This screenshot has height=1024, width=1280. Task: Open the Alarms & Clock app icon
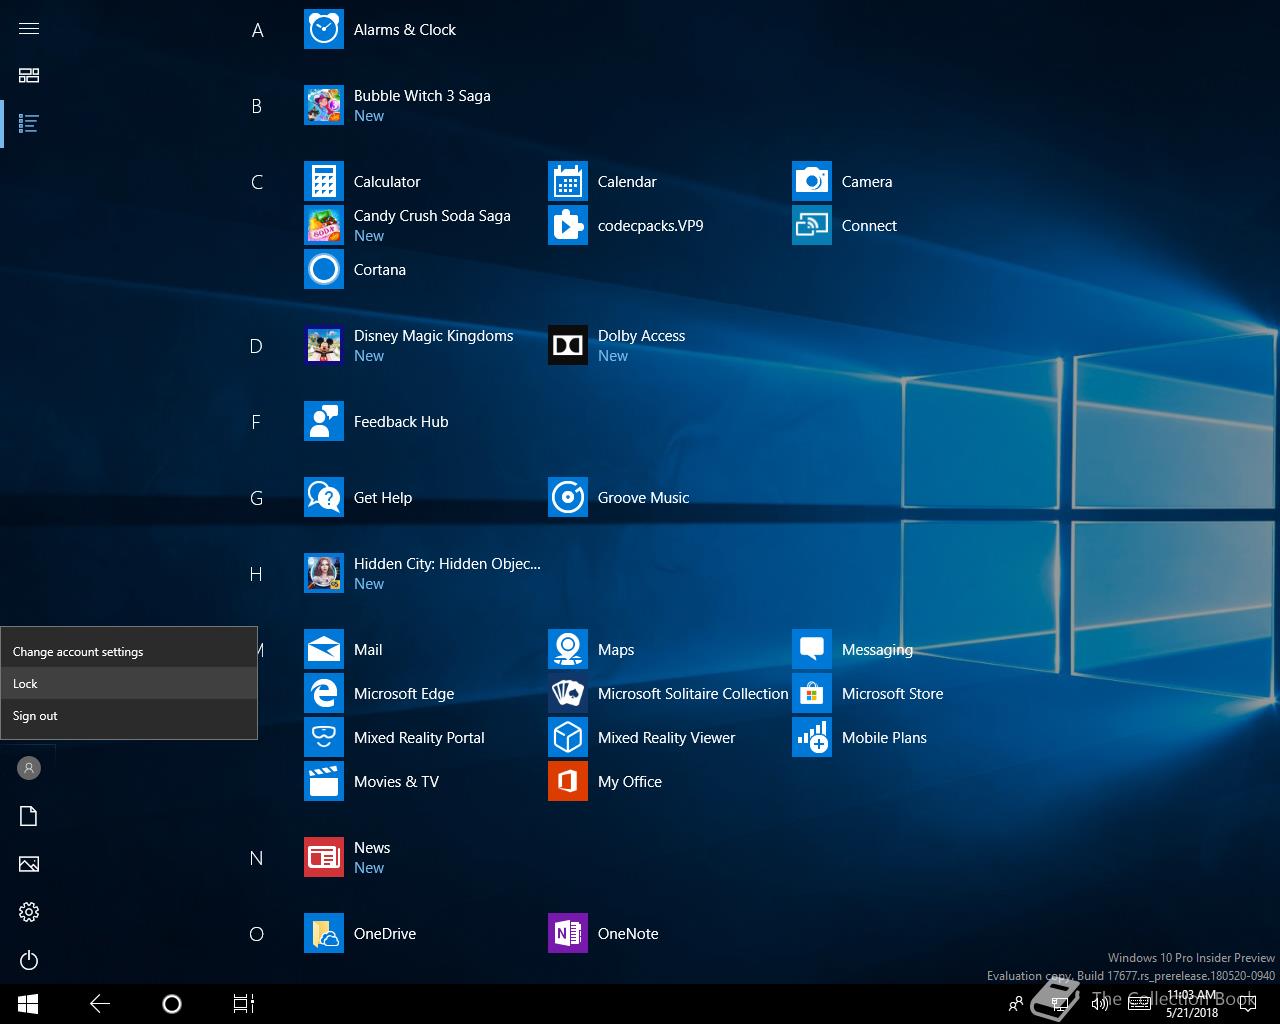tap(324, 30)
